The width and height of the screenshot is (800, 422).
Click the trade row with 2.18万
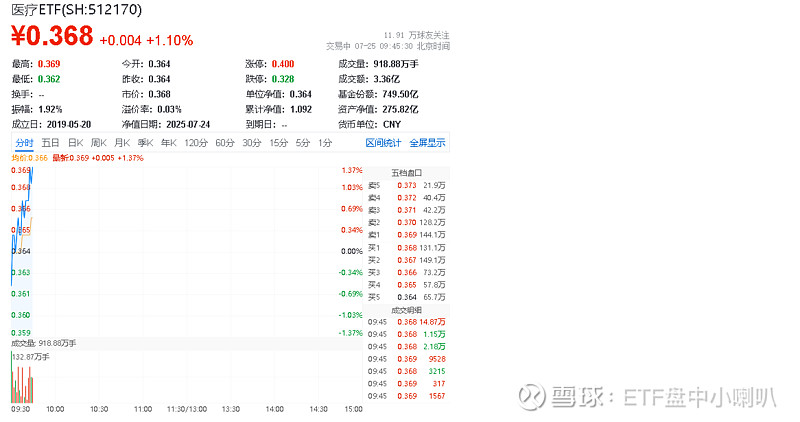click(x=407, y=346)
